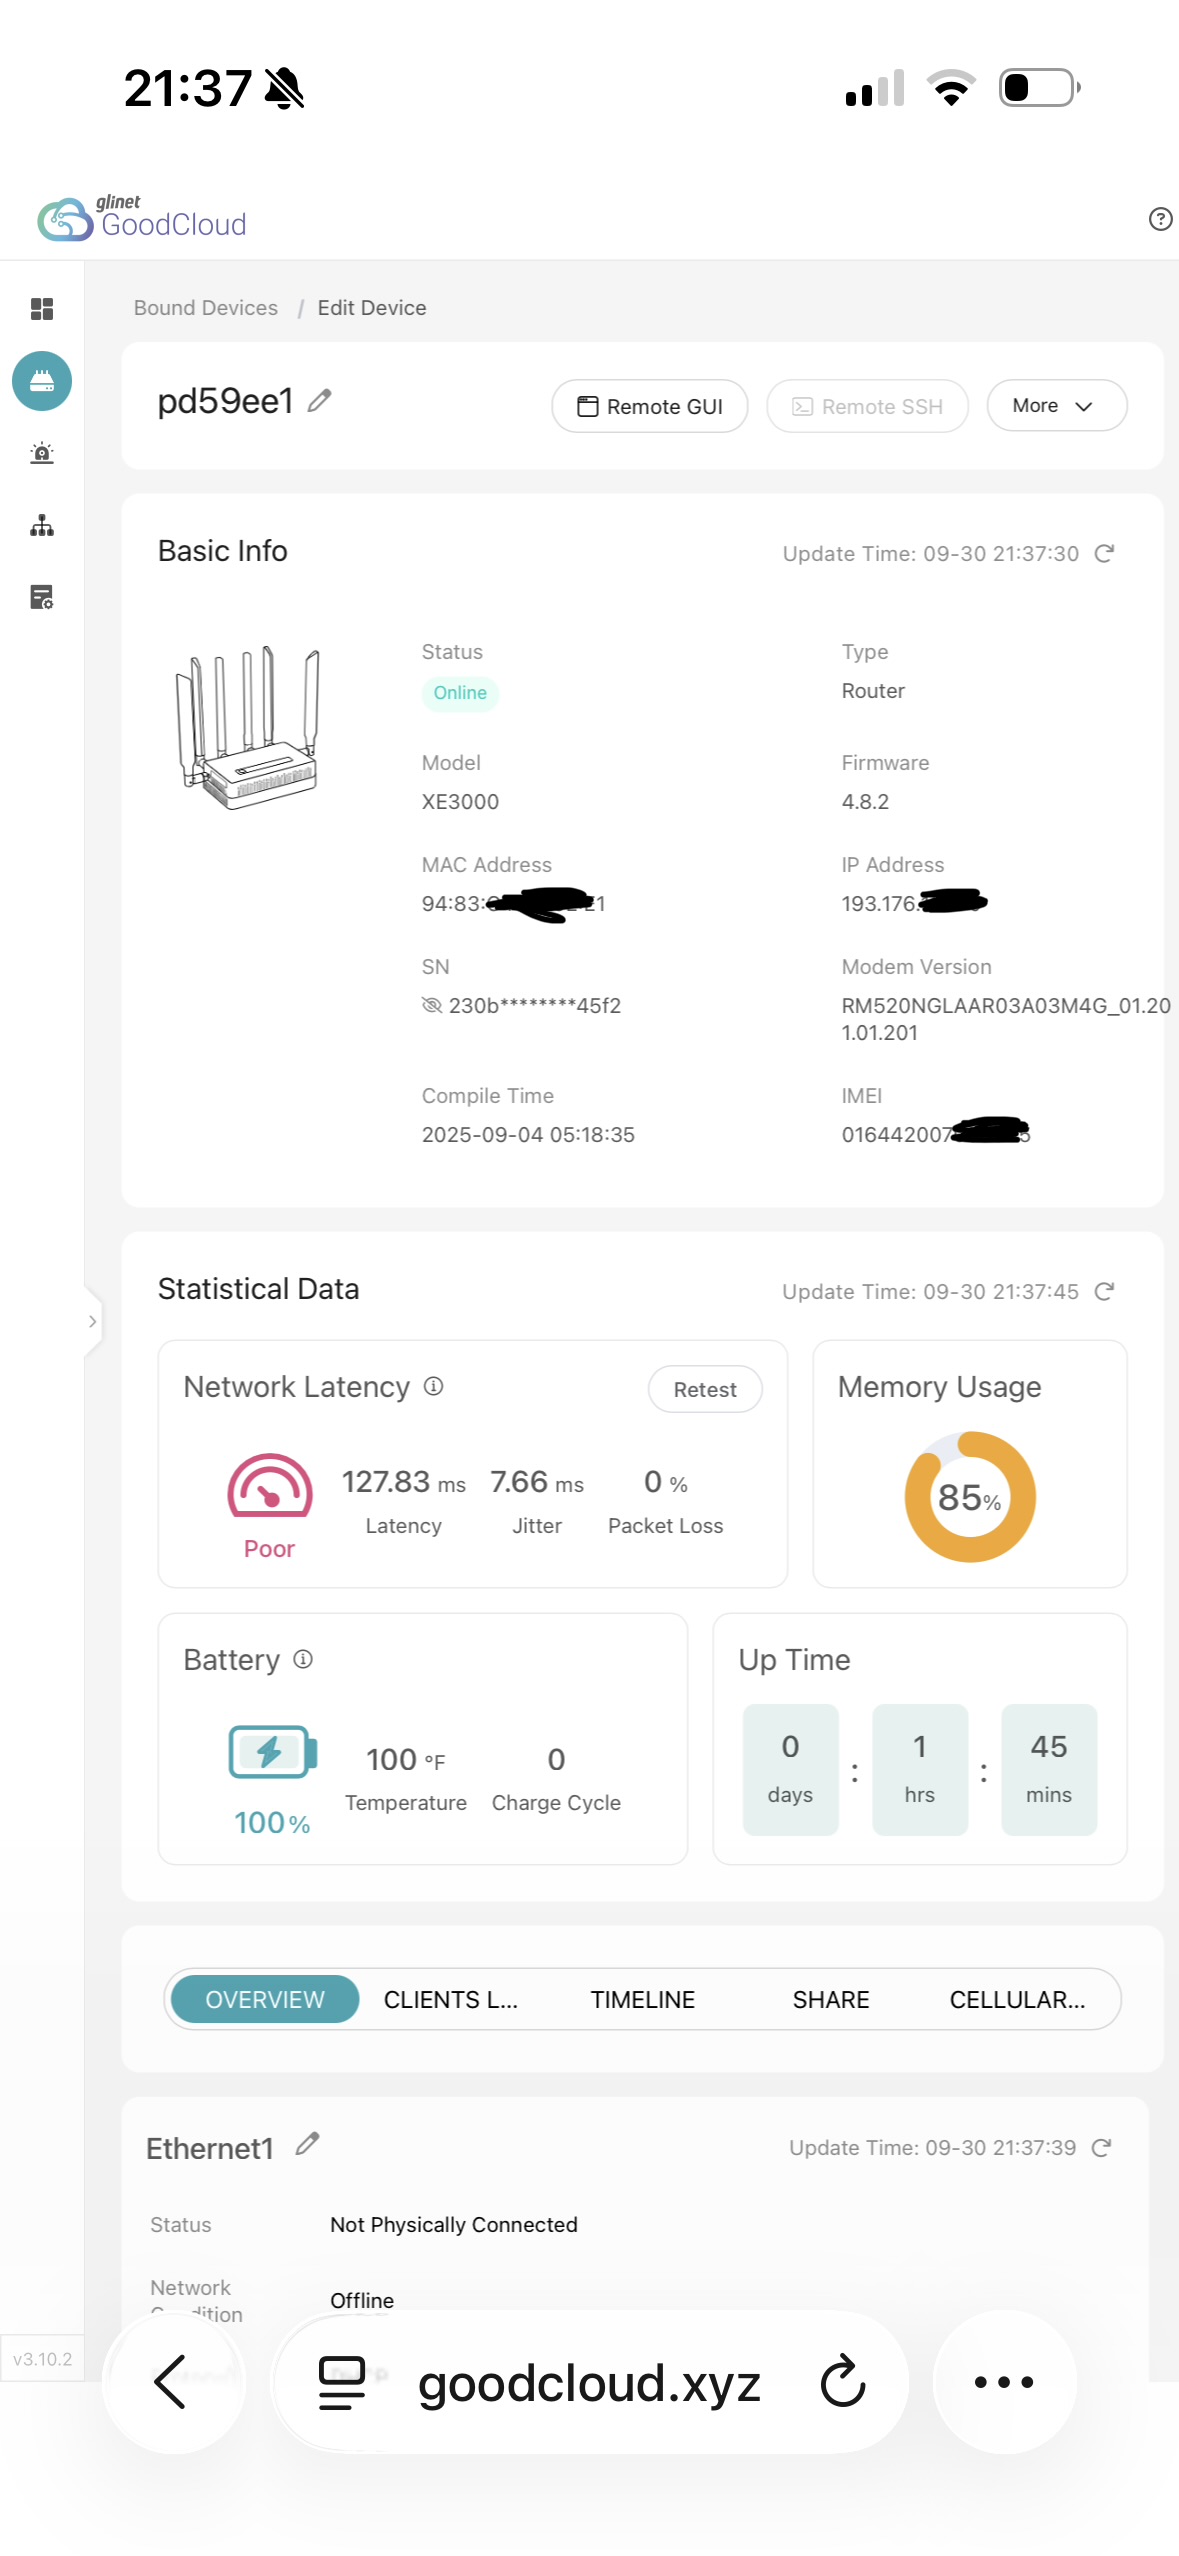Open the Remote GUI

tap(650, 406)
